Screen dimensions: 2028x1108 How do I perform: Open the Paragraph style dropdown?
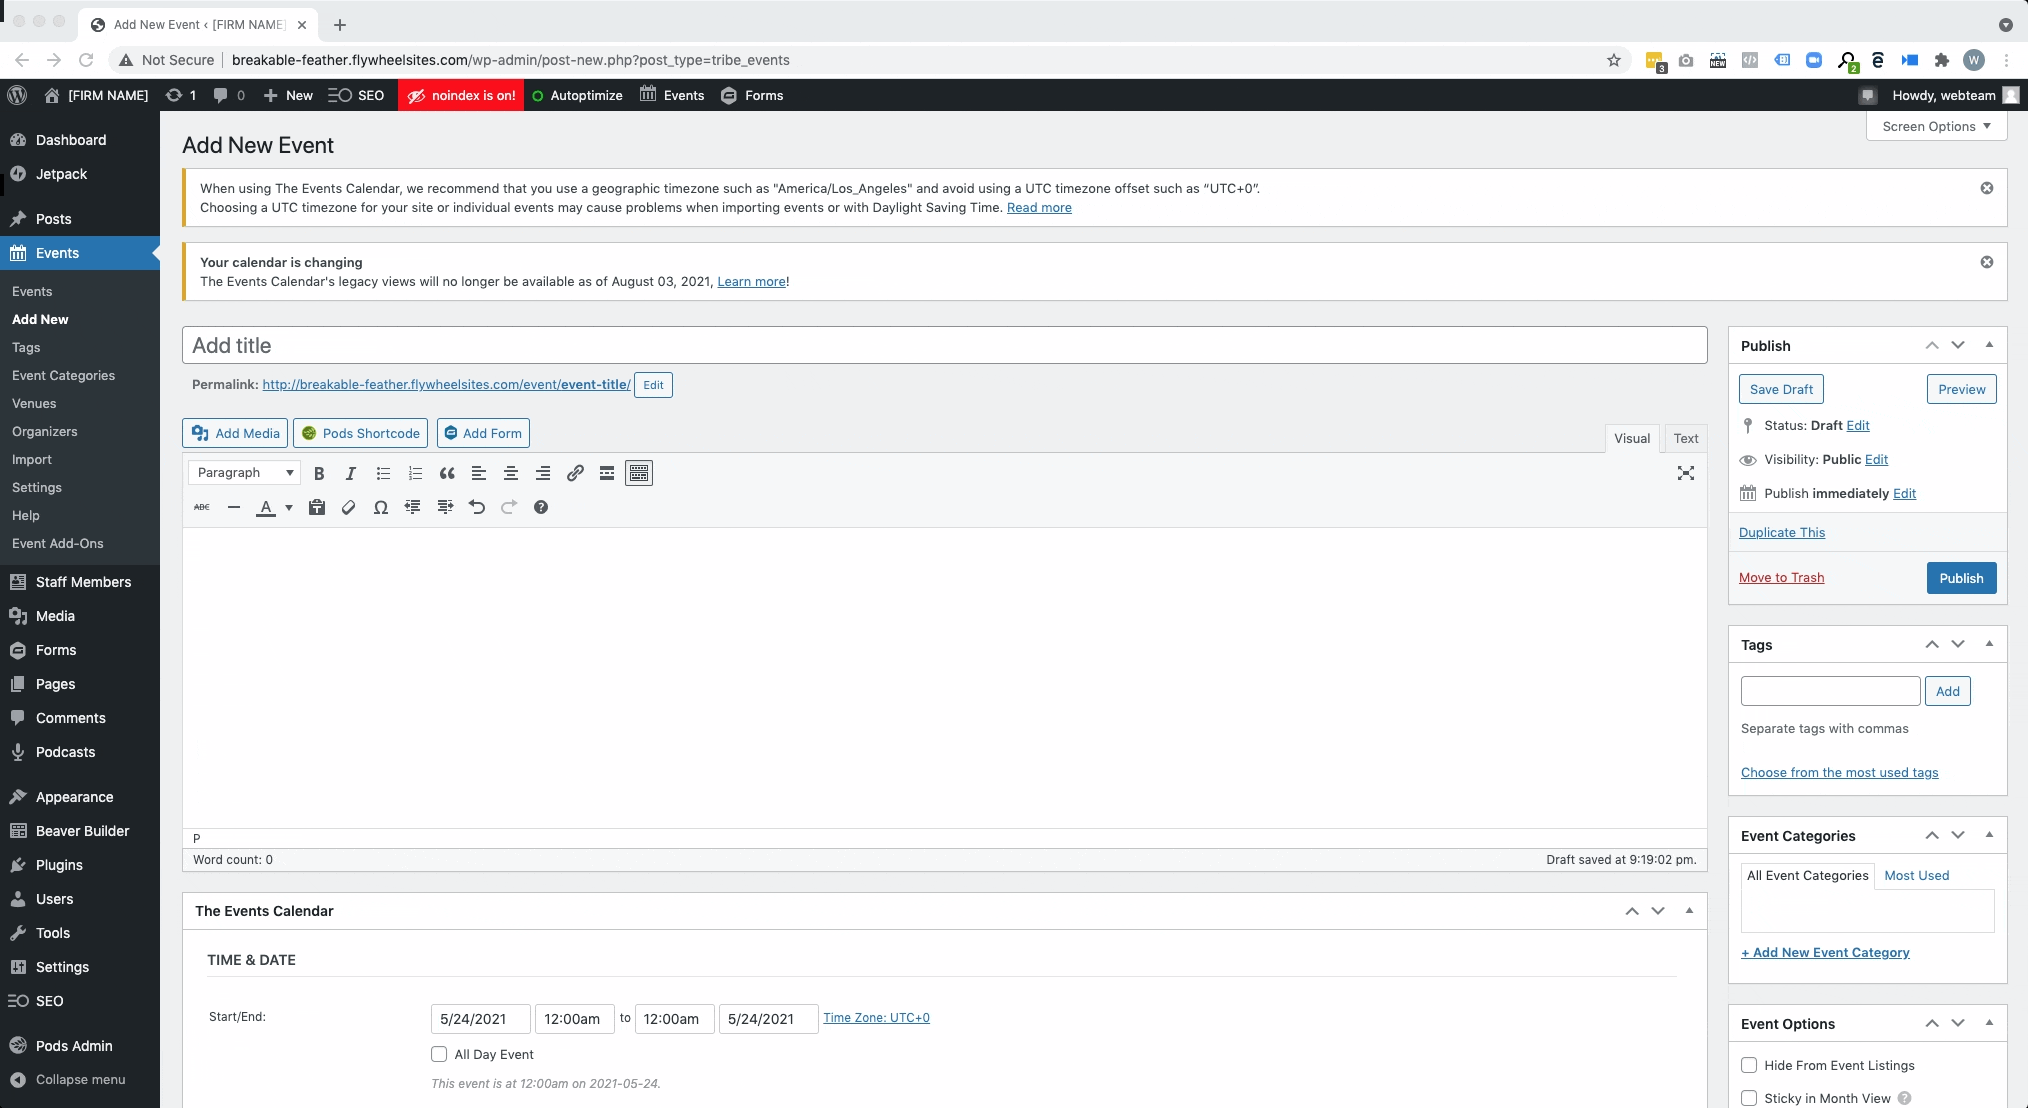tap(243, 472)
